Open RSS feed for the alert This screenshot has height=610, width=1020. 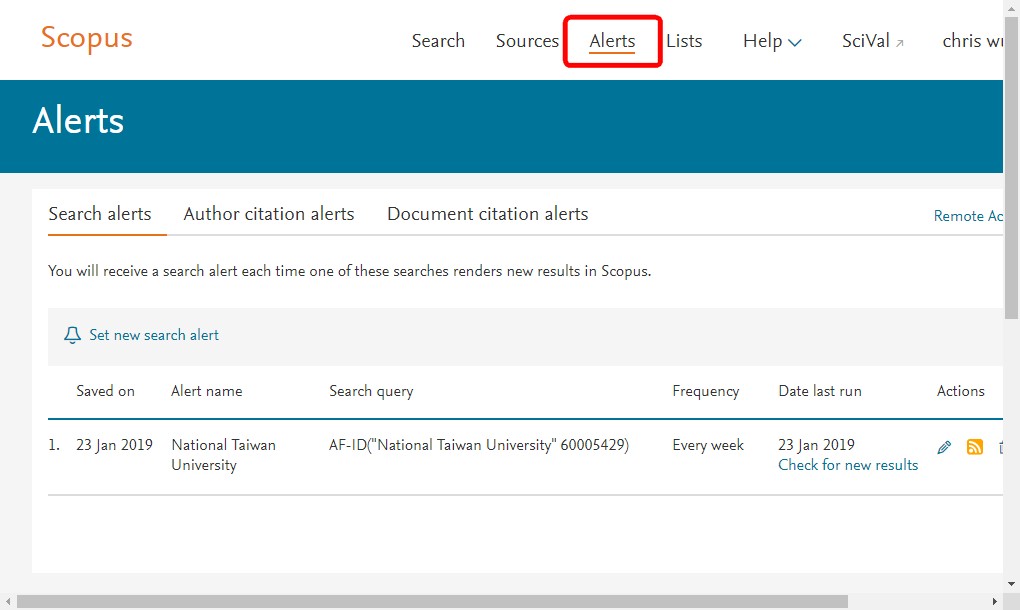974,447
